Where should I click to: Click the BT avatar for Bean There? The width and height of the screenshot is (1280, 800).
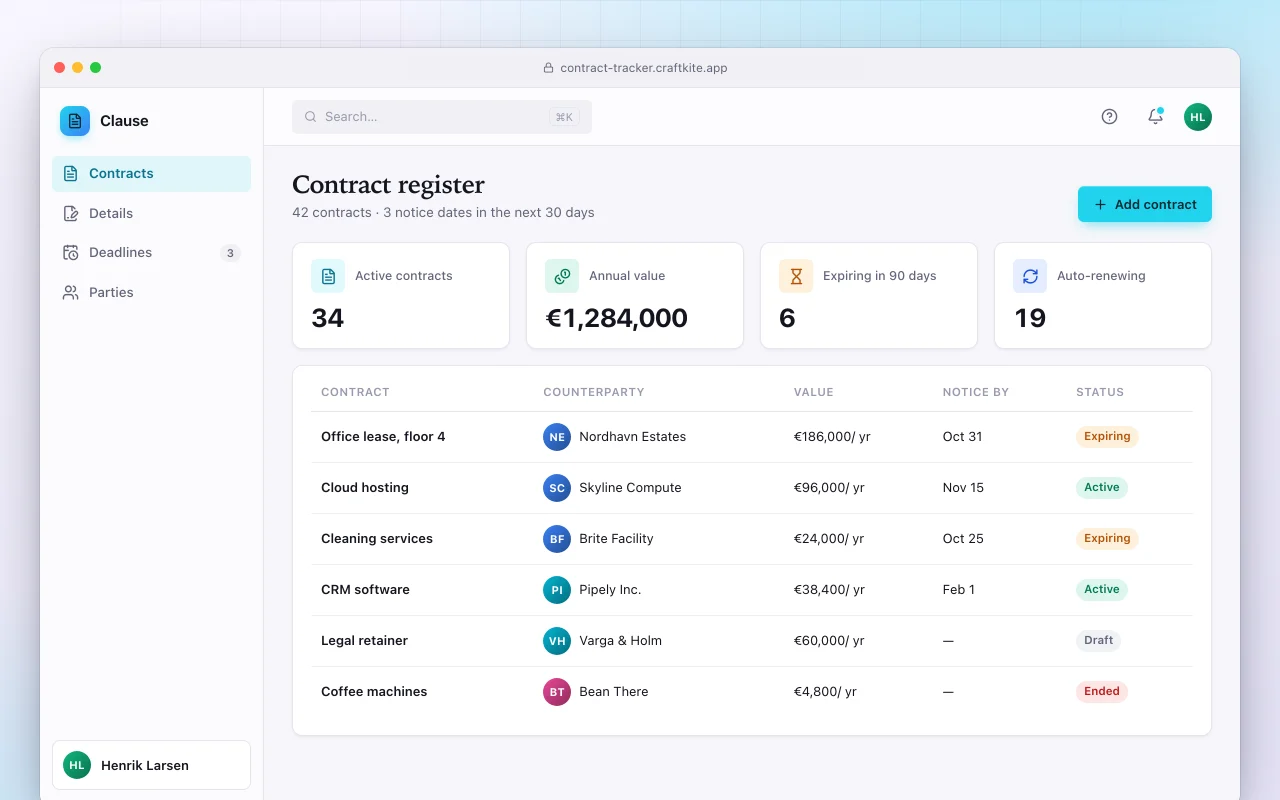[557, 692]
